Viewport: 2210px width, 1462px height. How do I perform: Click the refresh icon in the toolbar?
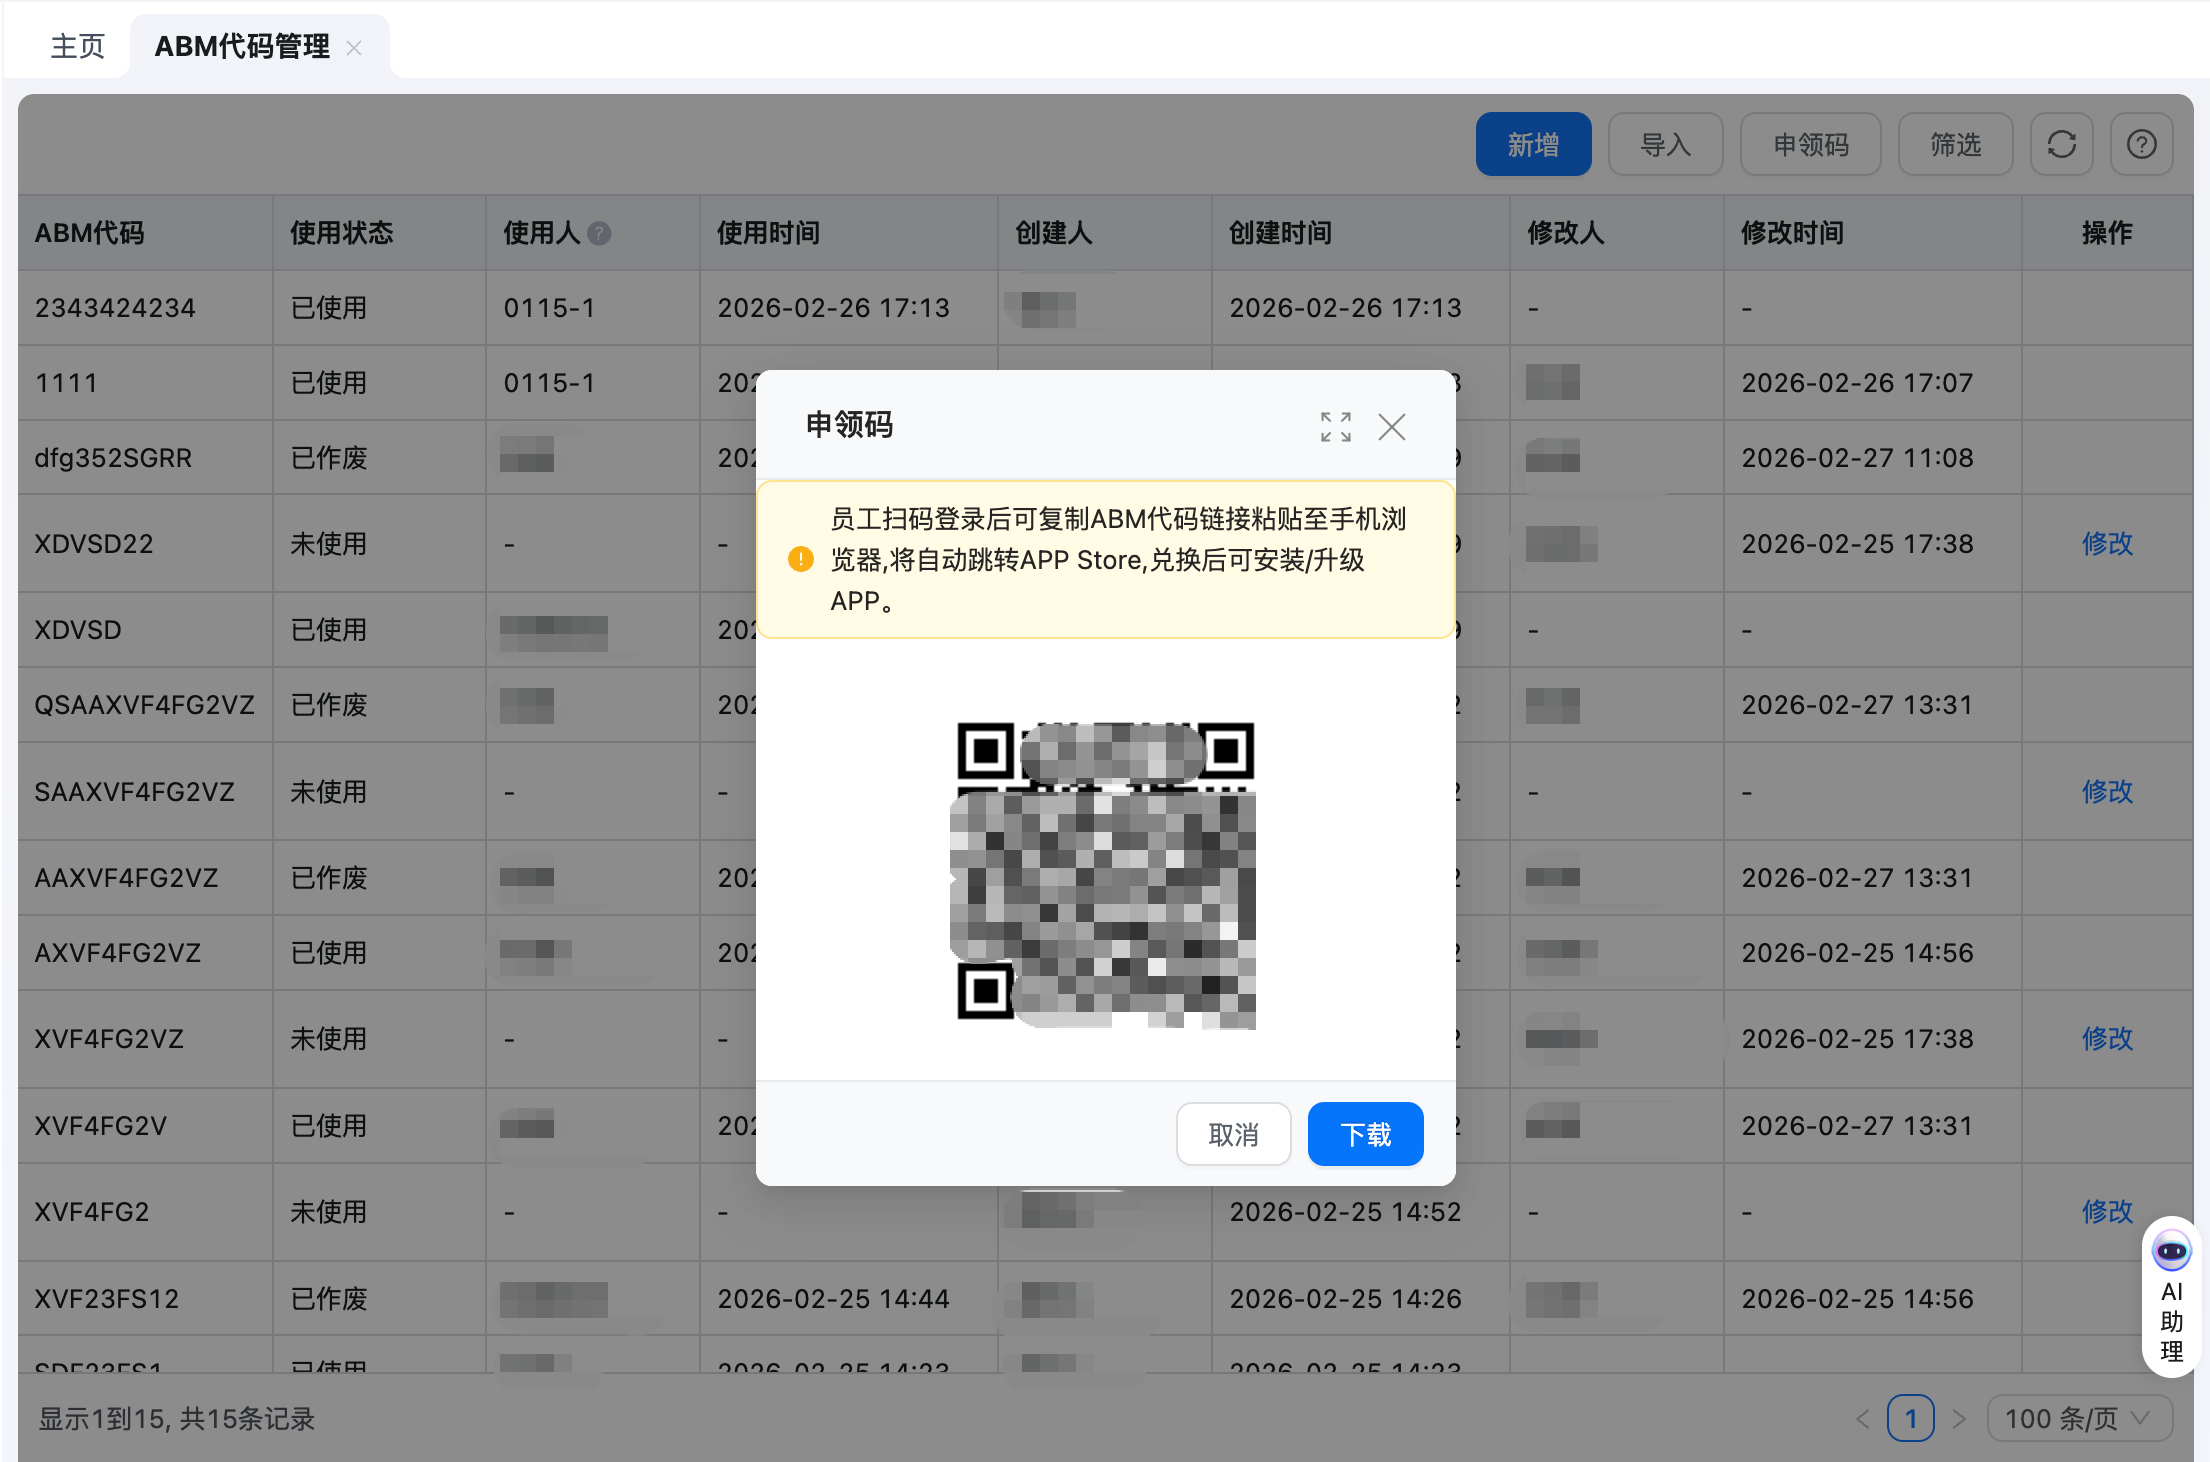click(x=2061, y=145)
